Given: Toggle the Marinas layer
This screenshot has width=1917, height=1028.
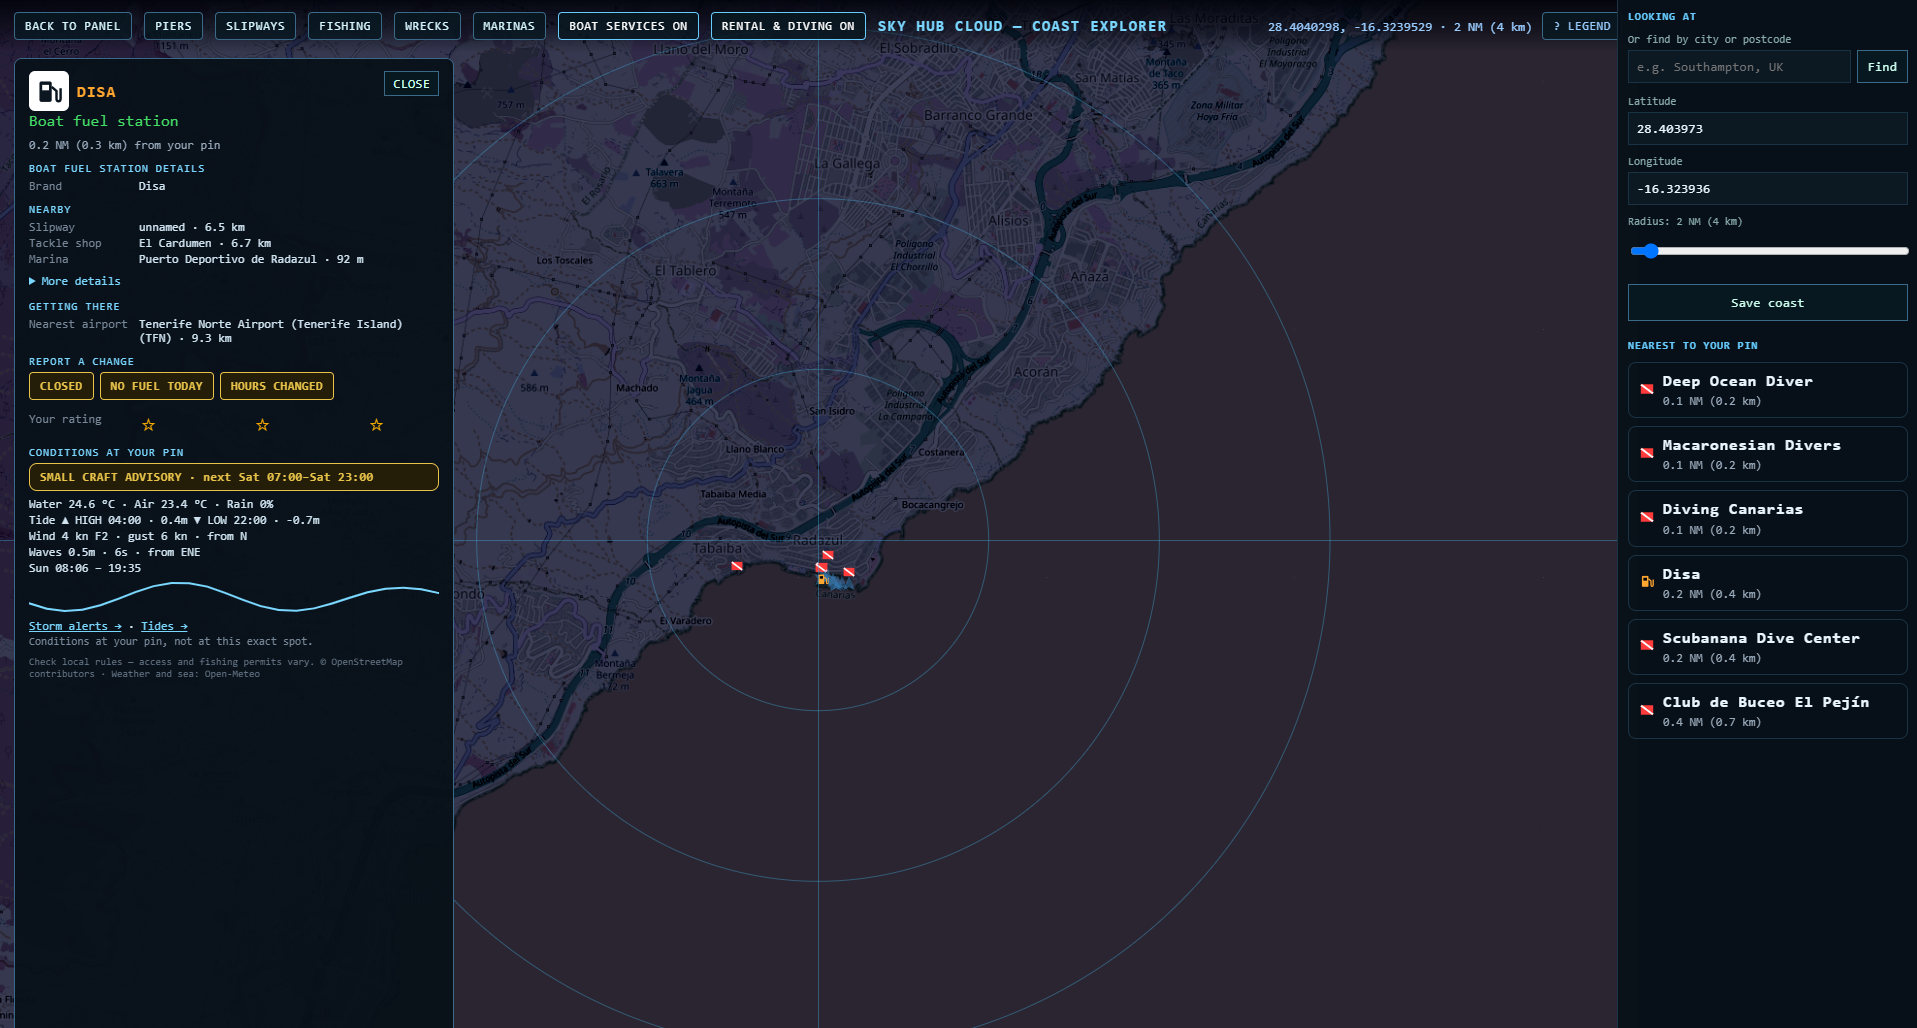Looking at the screenshot, I should point(509,26).
